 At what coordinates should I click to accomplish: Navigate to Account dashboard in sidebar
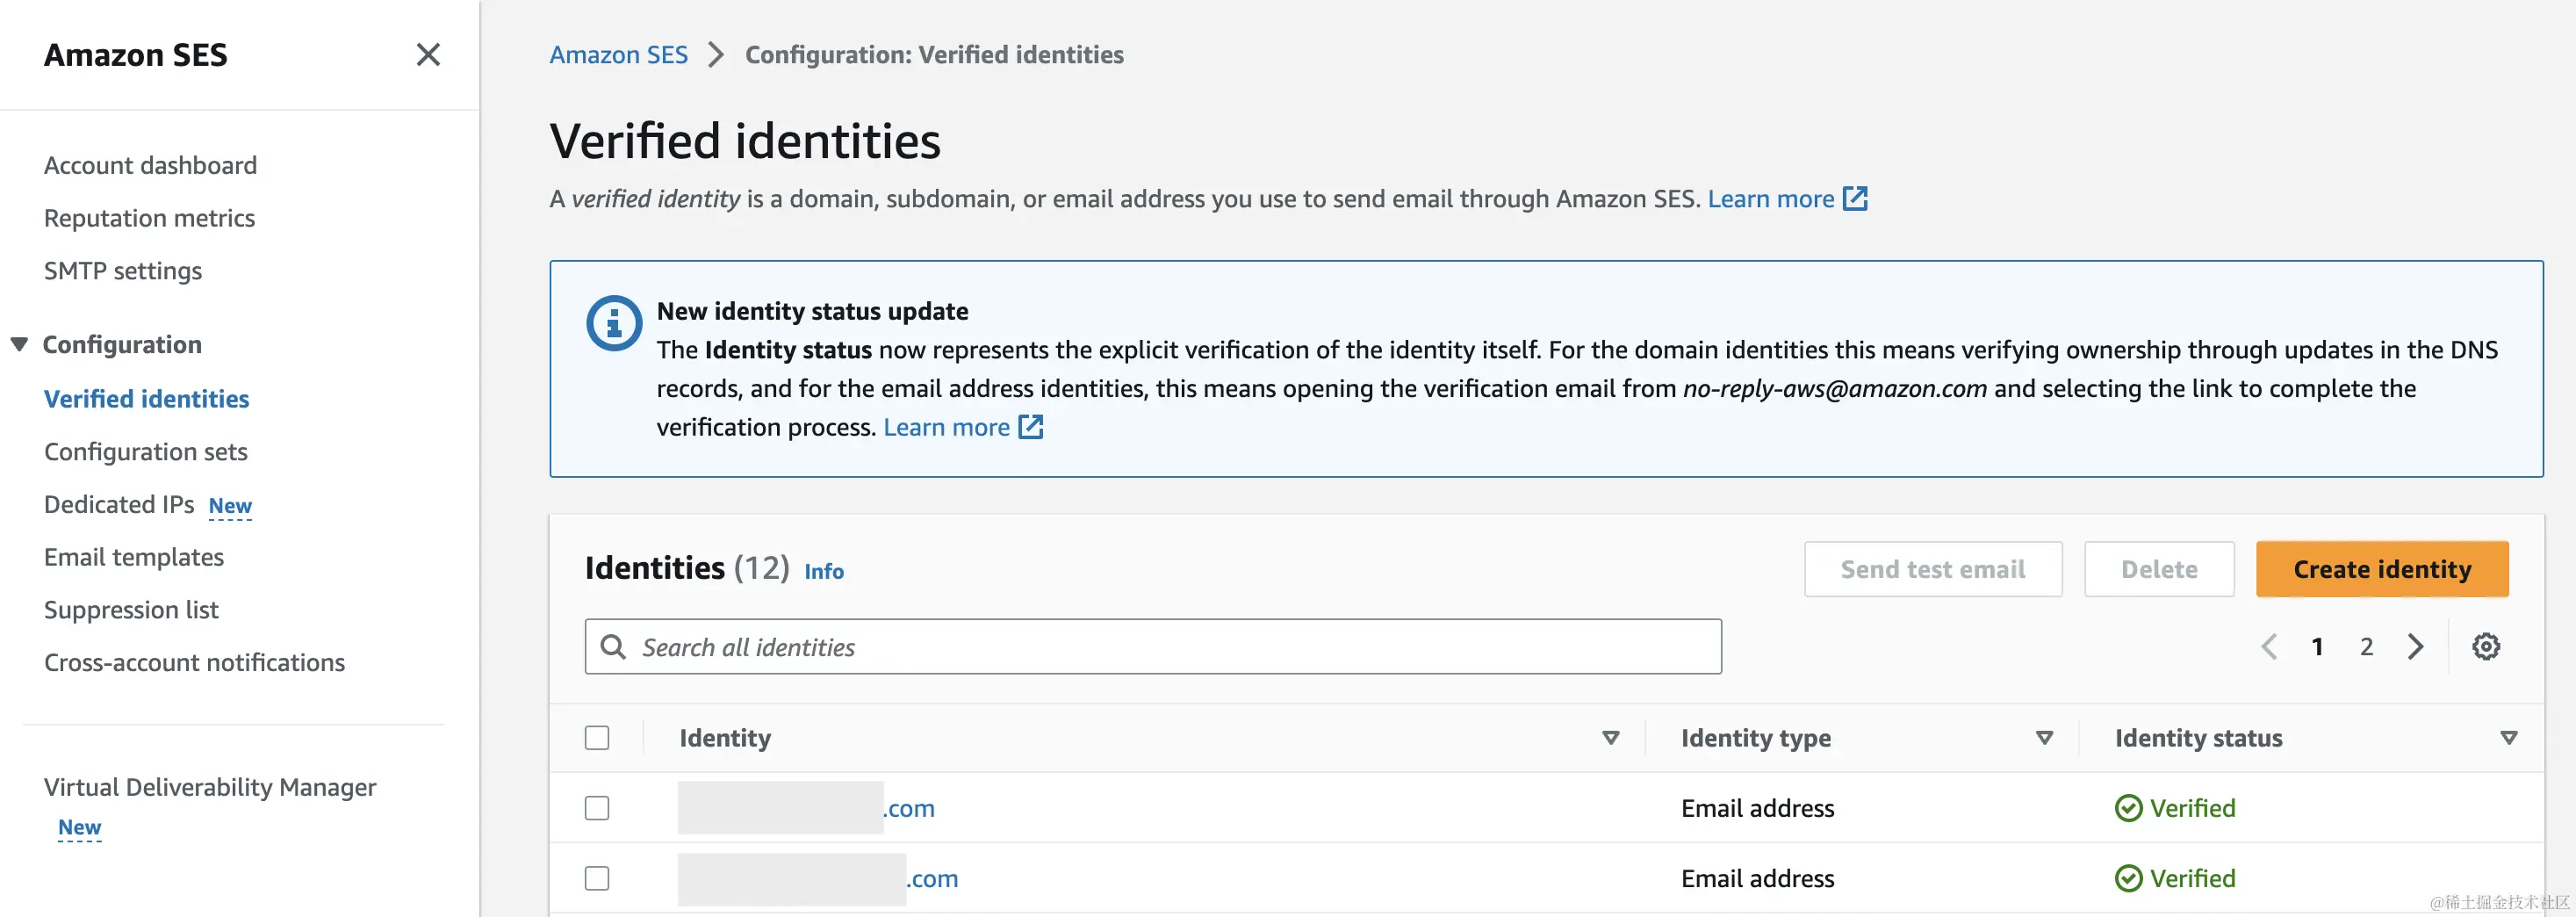[x=150, y=164]
